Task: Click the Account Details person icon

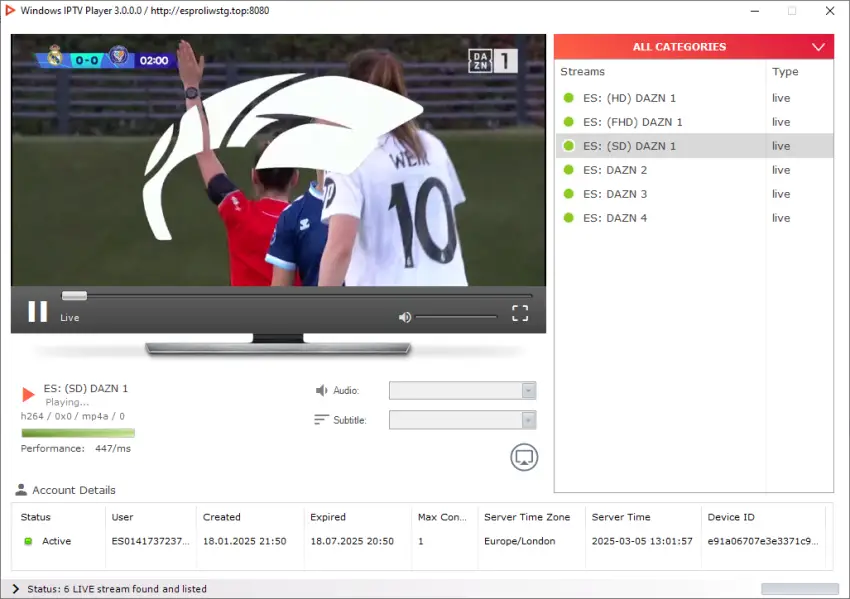Action: [21, 489]
